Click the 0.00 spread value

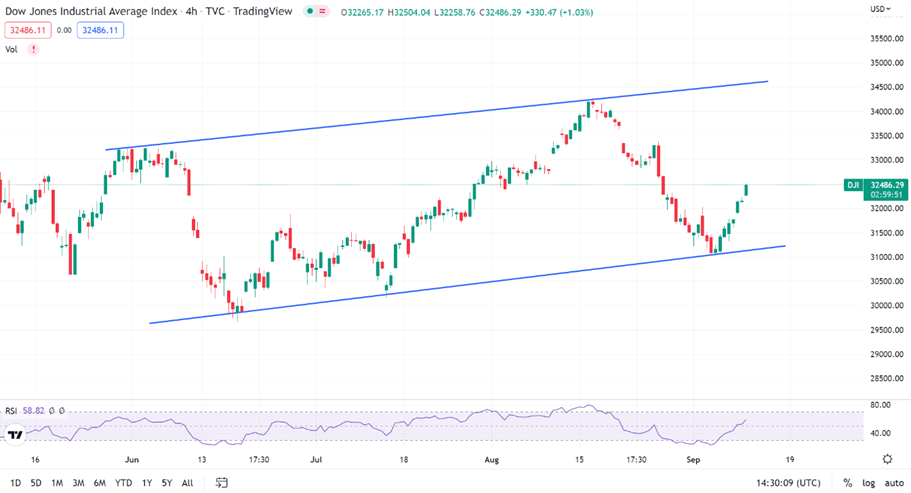click(x=64, y=30)
